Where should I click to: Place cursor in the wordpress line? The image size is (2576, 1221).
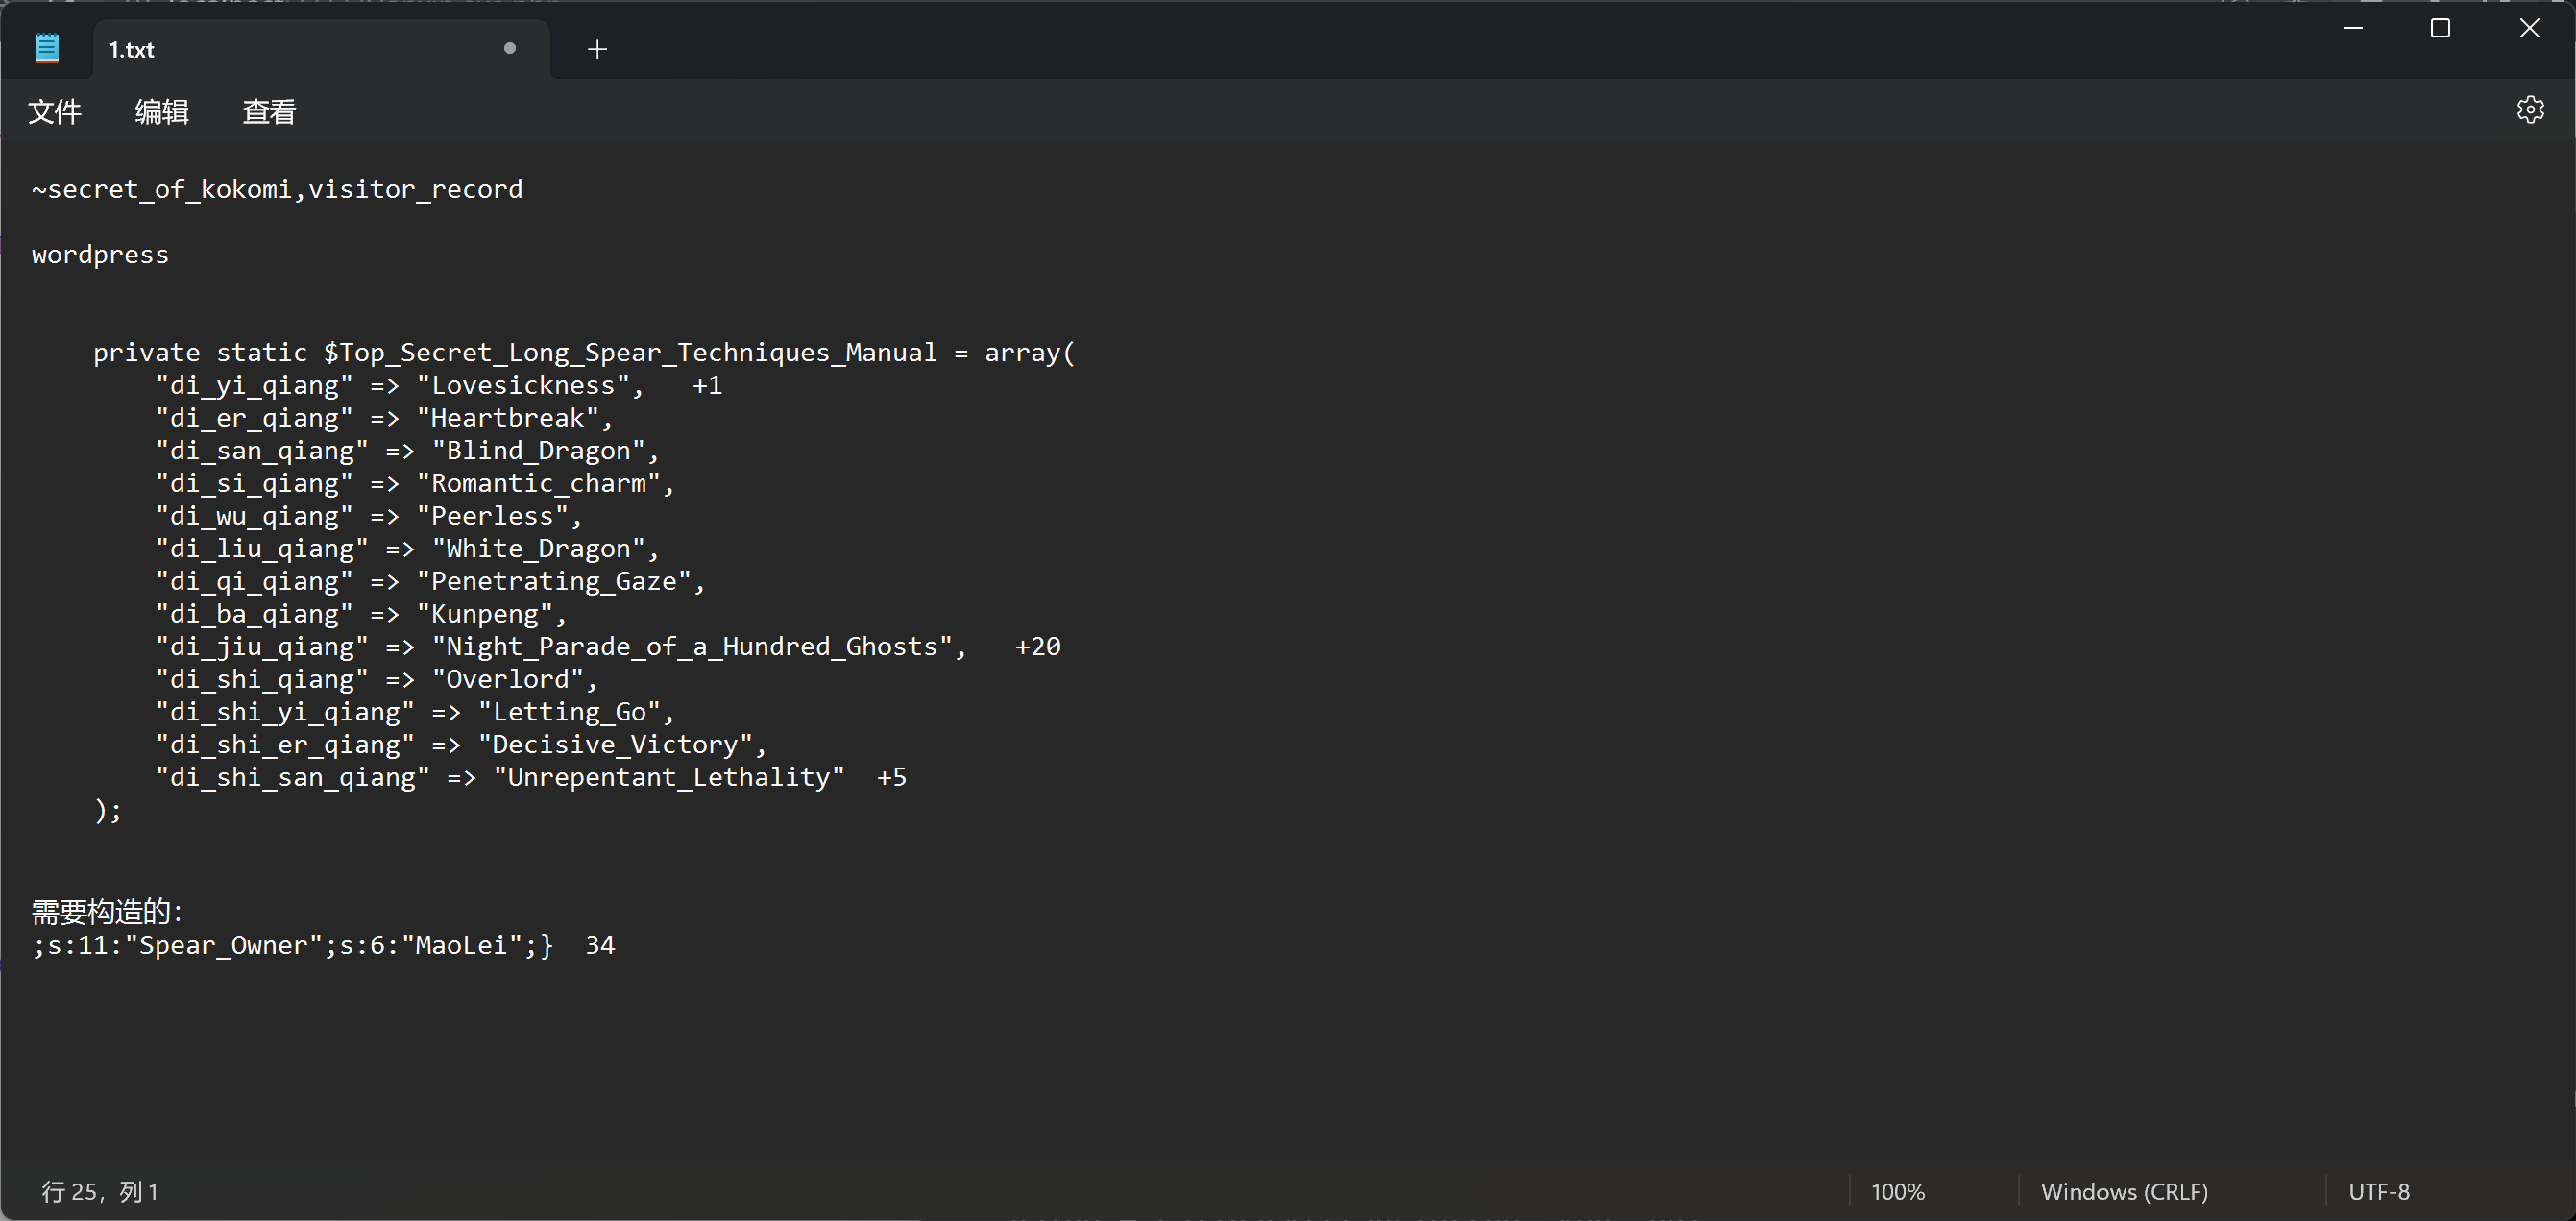[100, 255]
